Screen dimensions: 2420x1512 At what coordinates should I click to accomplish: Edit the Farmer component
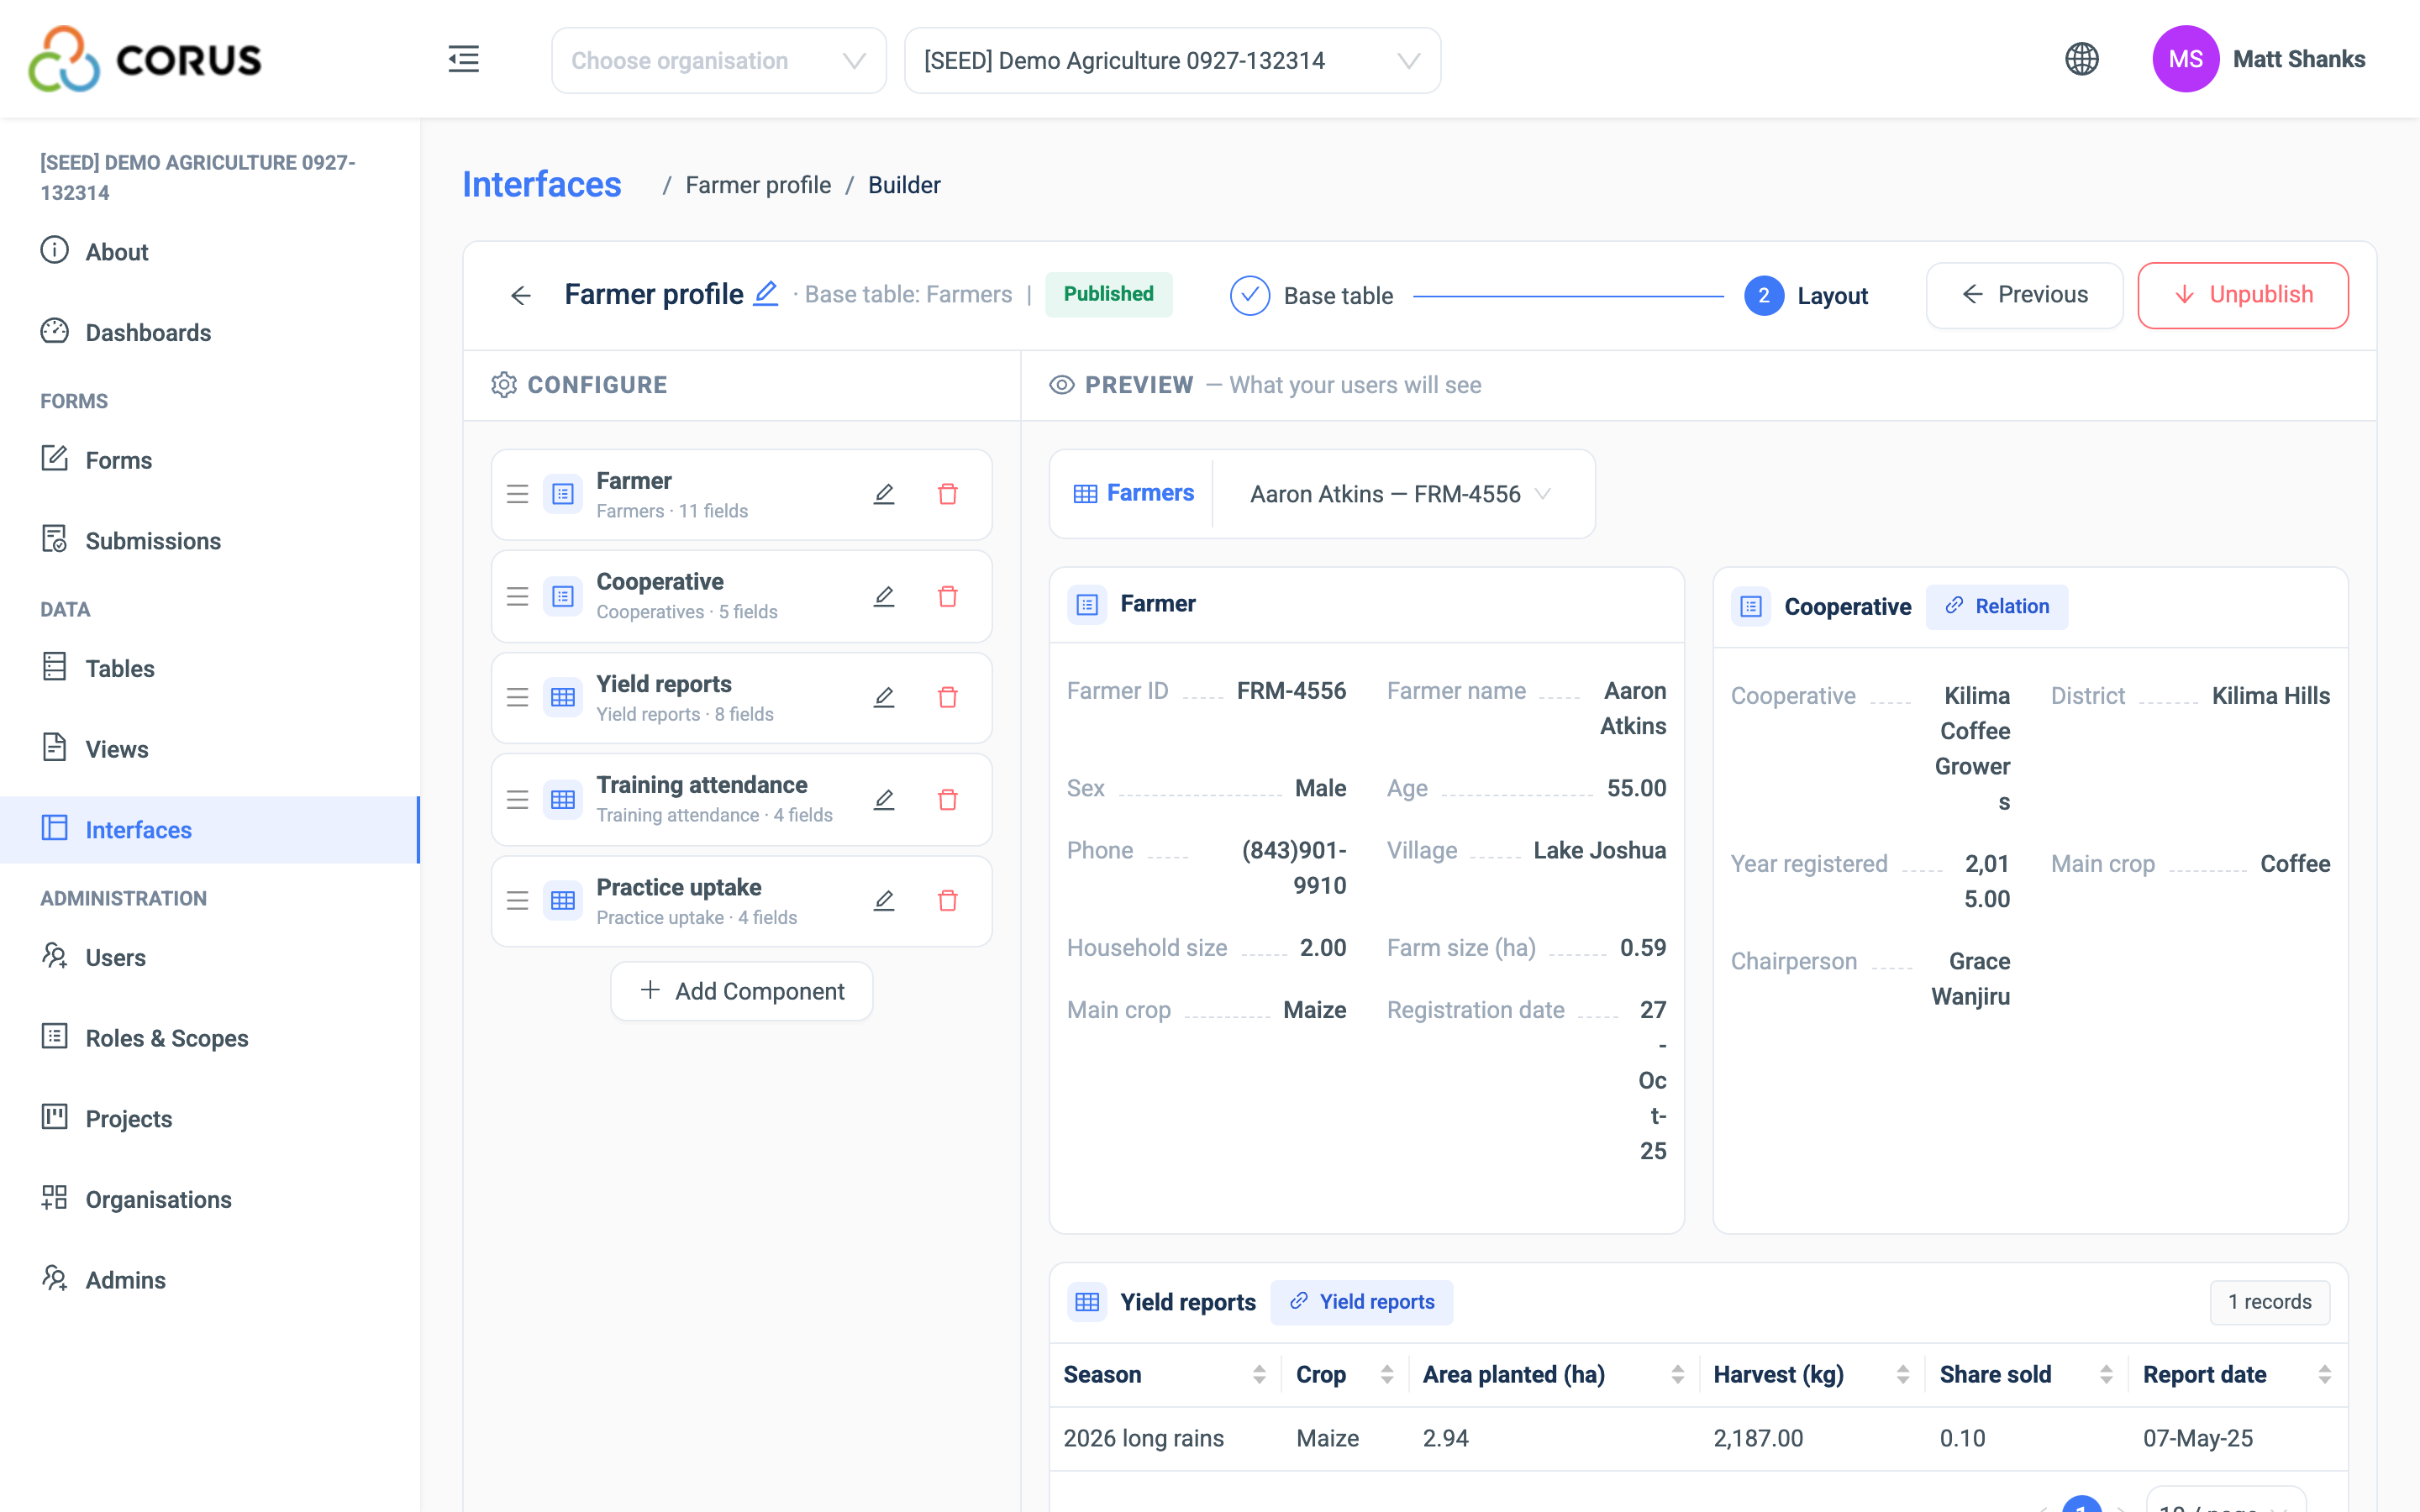click(x=884, y=494)
